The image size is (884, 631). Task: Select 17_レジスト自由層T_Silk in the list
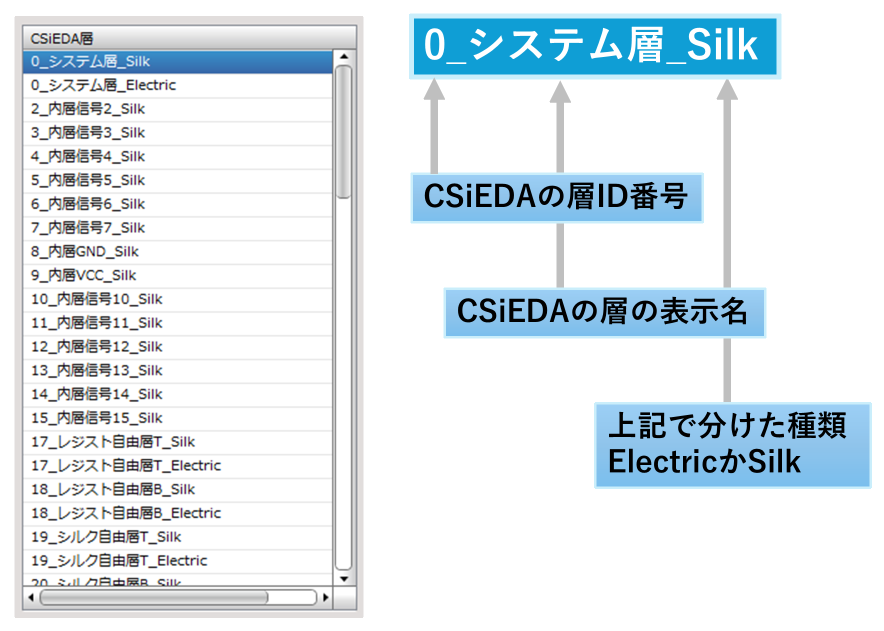coord(178,442)
